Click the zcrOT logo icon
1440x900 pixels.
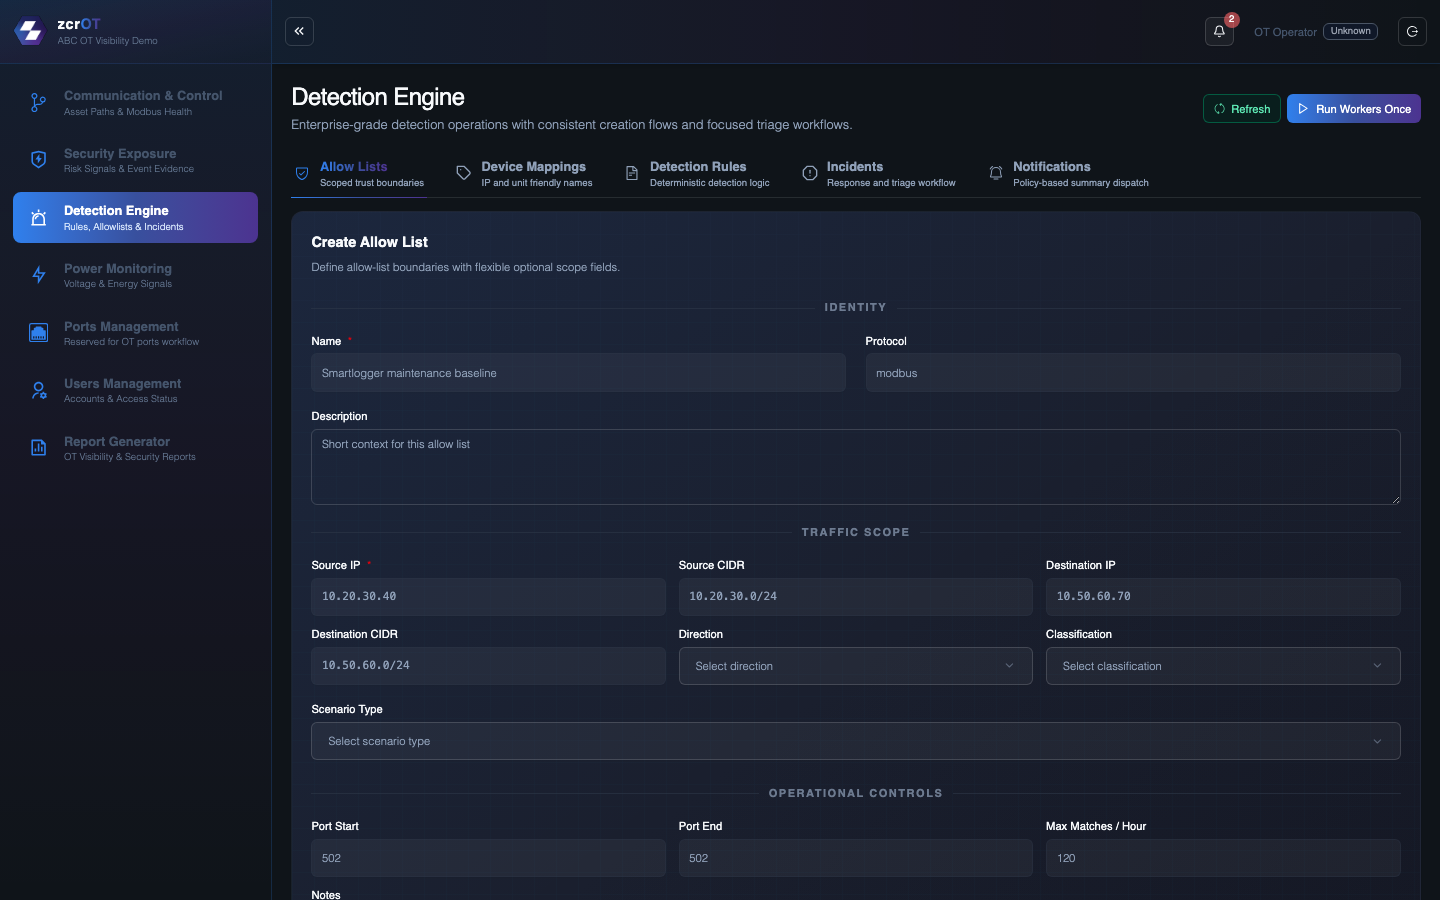(30, 32)
